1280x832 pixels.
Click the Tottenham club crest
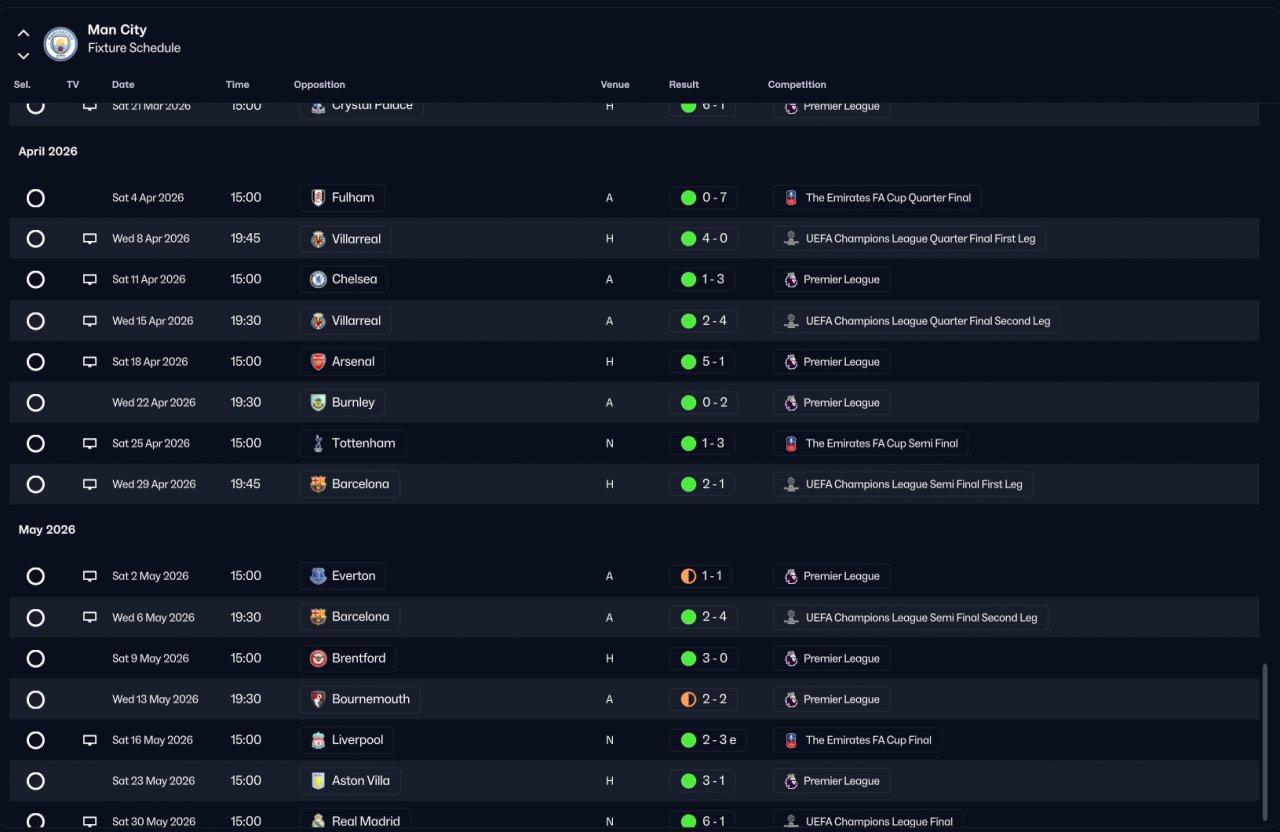click(x=318, y=444)
